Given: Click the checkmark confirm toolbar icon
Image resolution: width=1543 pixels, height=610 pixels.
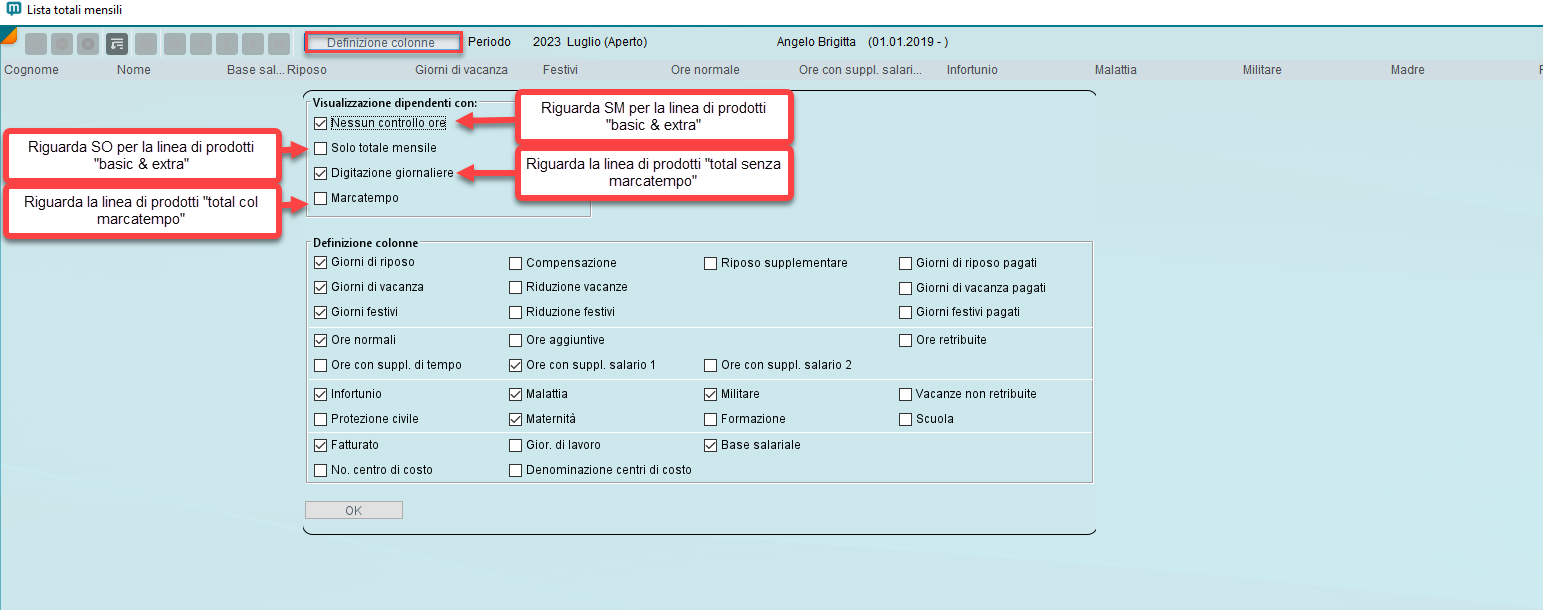Looking at the screenshot, I should click(x=62, y=44).
